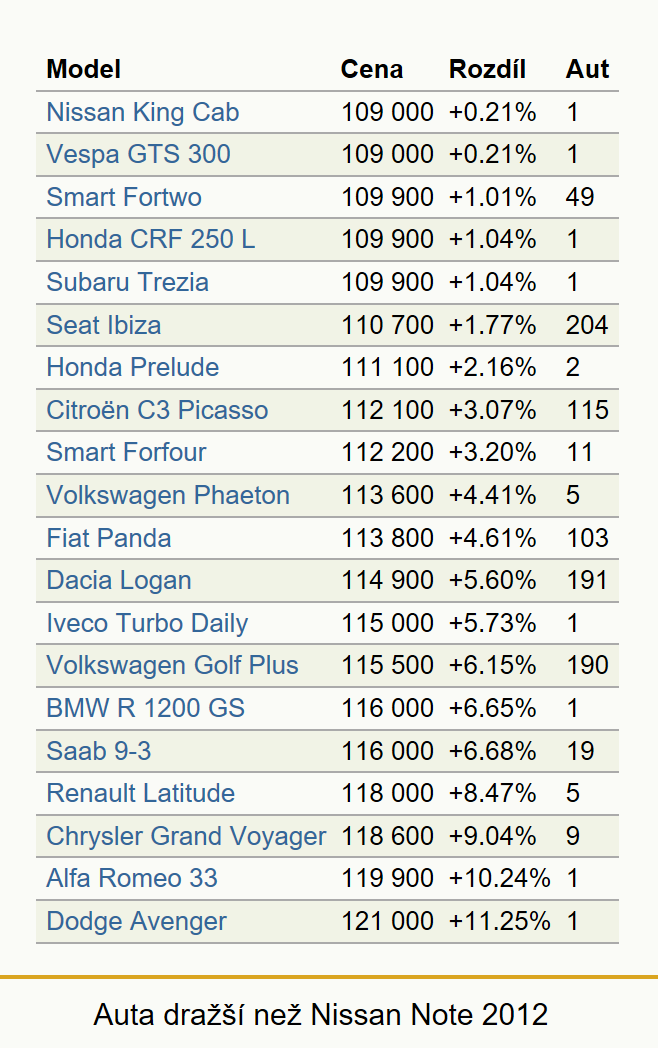Open the Saab 9-3 link
This screenshot has height=1048, width=658.
[98, 751]
